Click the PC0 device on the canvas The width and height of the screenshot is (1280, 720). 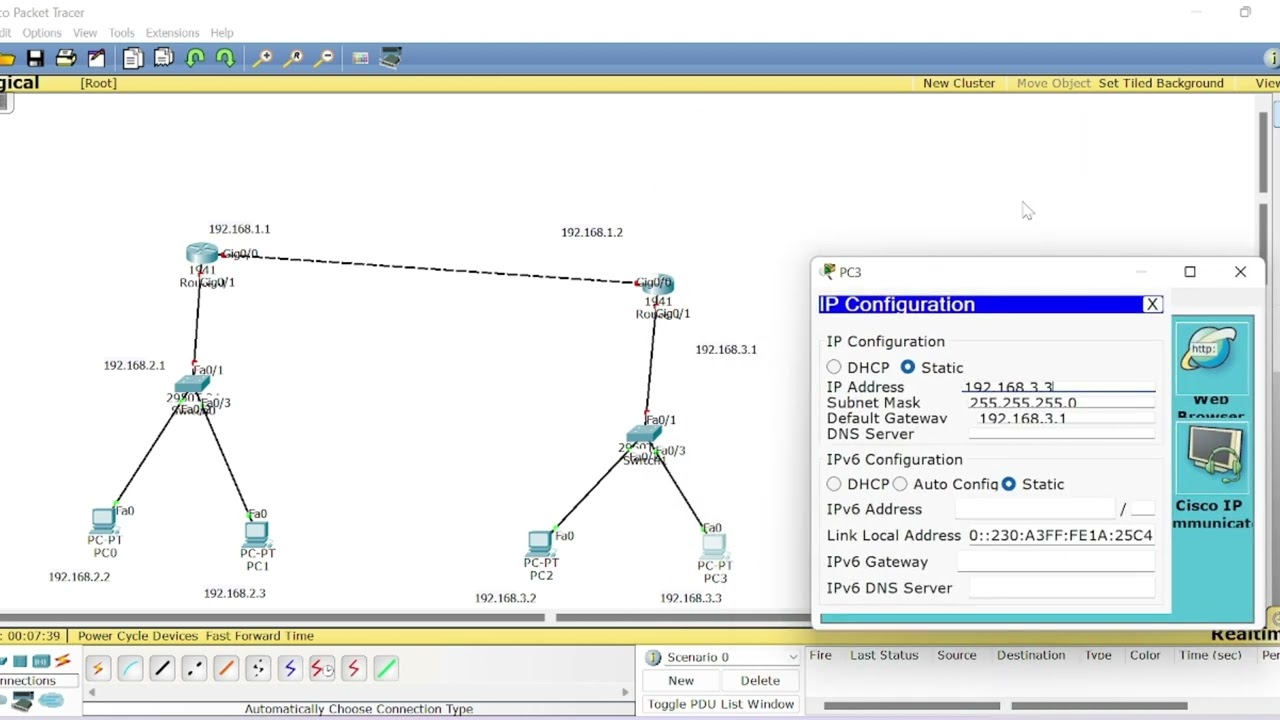pyautogui.click(x=103, y=520)
